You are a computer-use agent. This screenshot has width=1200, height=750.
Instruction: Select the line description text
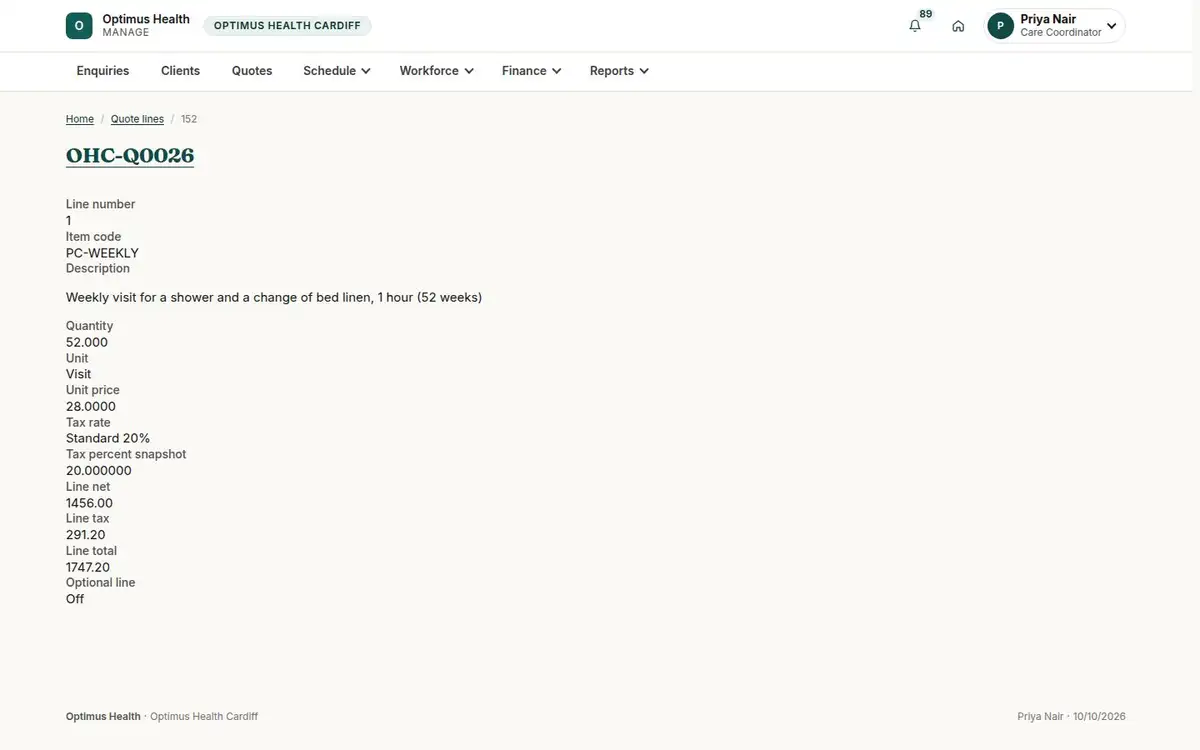coord(274,297)
